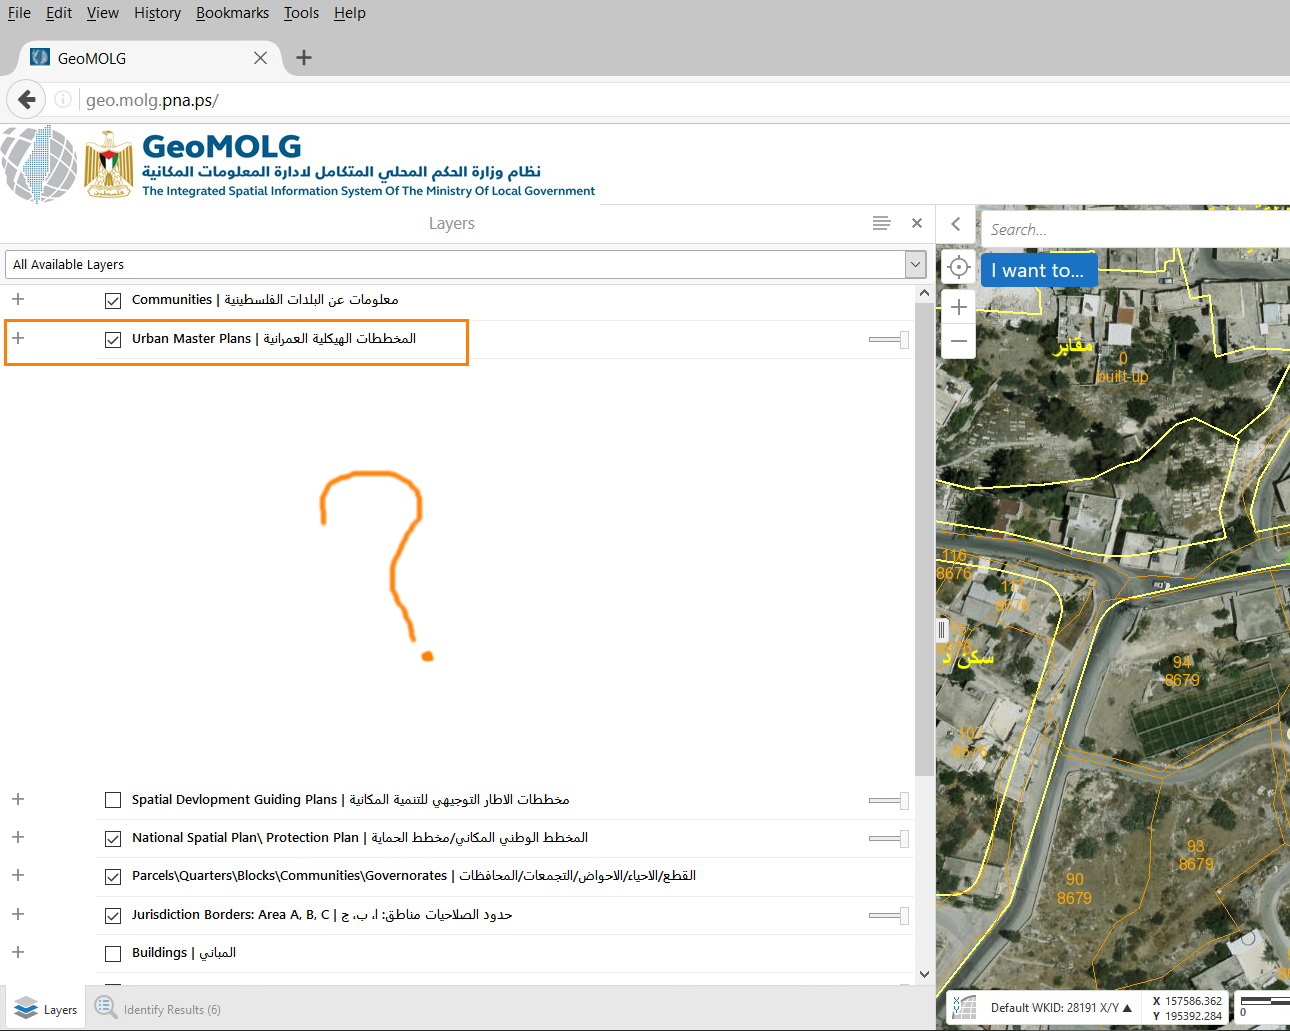The image size is (1290, 1031).
Task: Open the Identify Results (6) tab label
Action: click(172, 1010)
